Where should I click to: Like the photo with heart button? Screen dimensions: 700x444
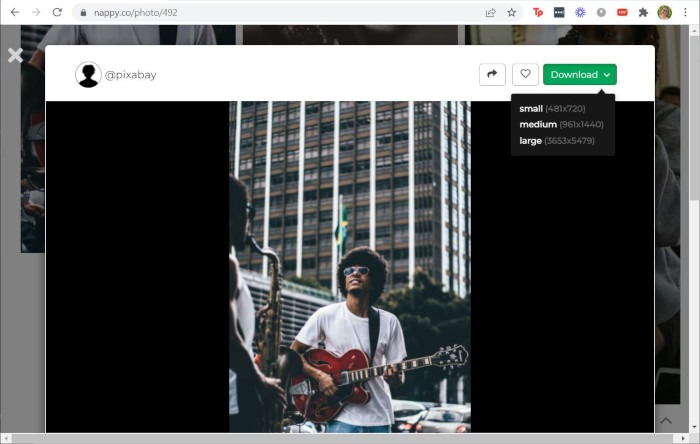click(x=525, y=74)
